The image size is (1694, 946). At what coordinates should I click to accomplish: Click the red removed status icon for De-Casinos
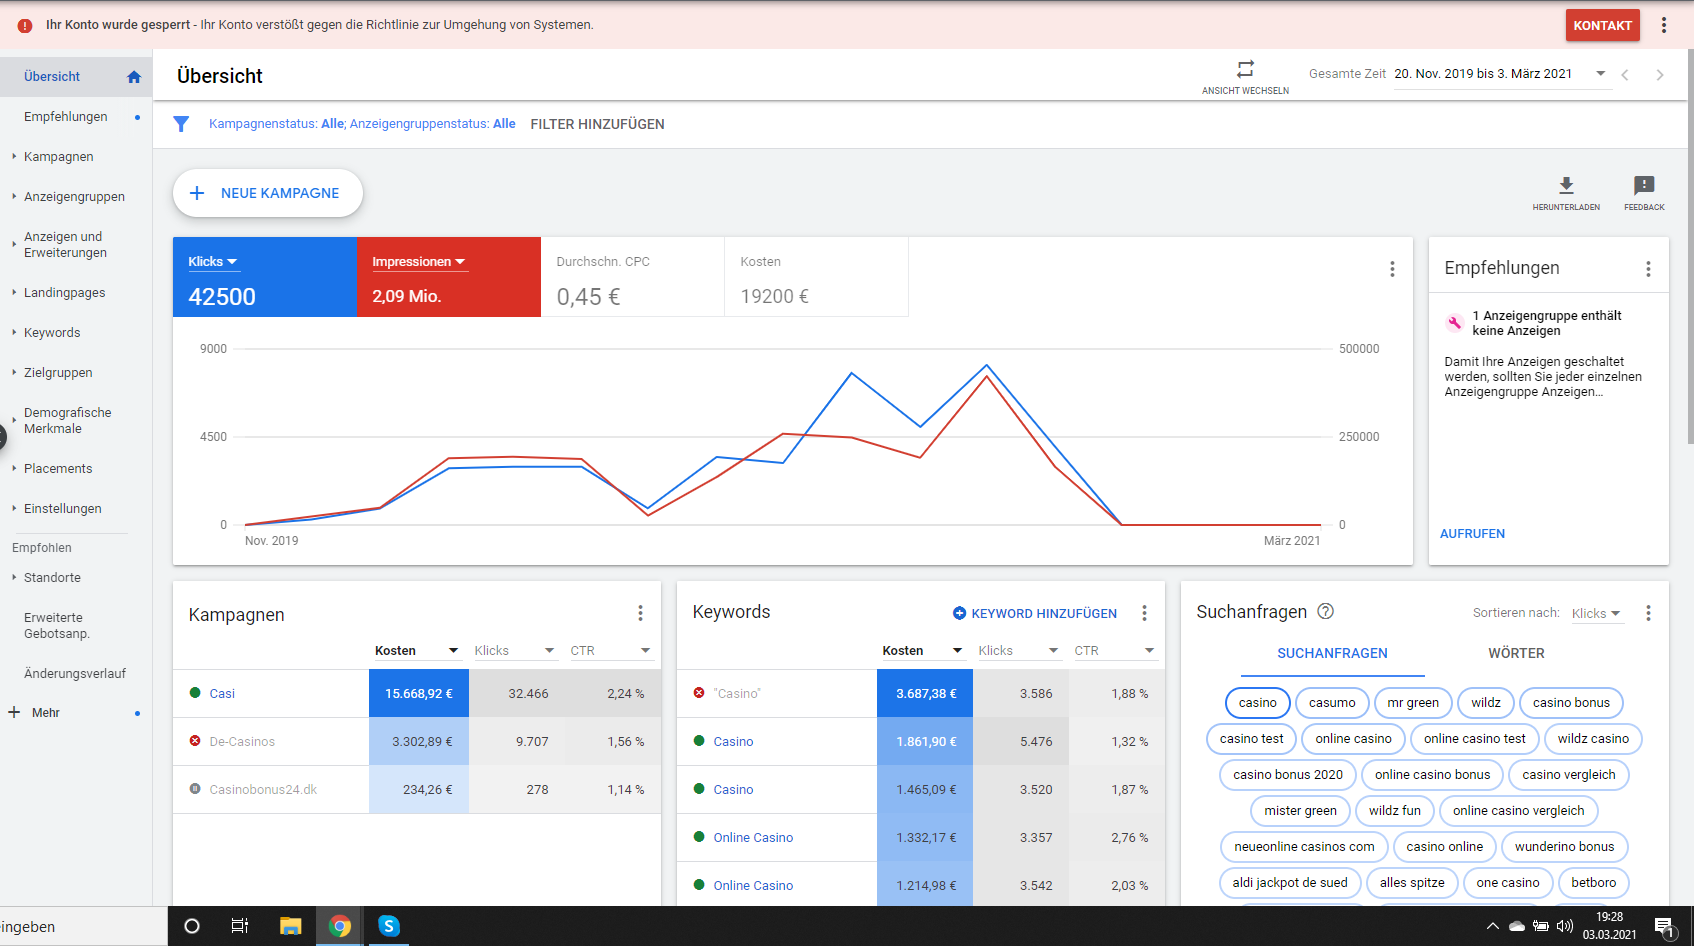click(195, 740)
